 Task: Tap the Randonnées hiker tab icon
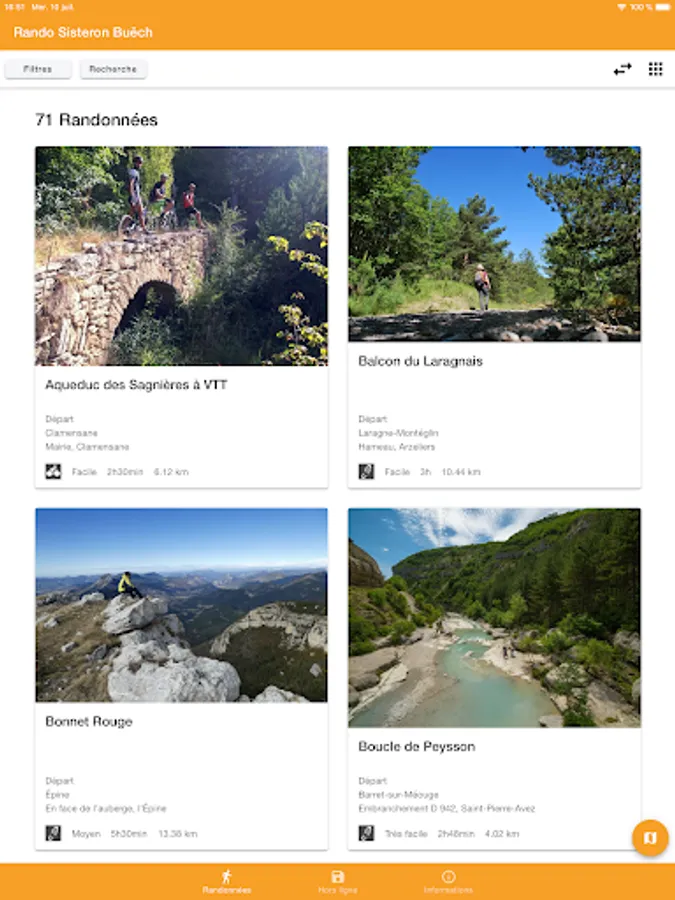[x=226, y=876]
